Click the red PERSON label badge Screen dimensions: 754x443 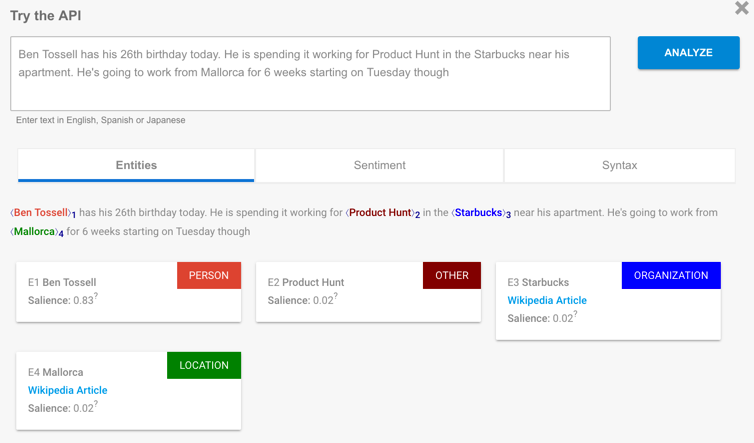click(209, 276)
